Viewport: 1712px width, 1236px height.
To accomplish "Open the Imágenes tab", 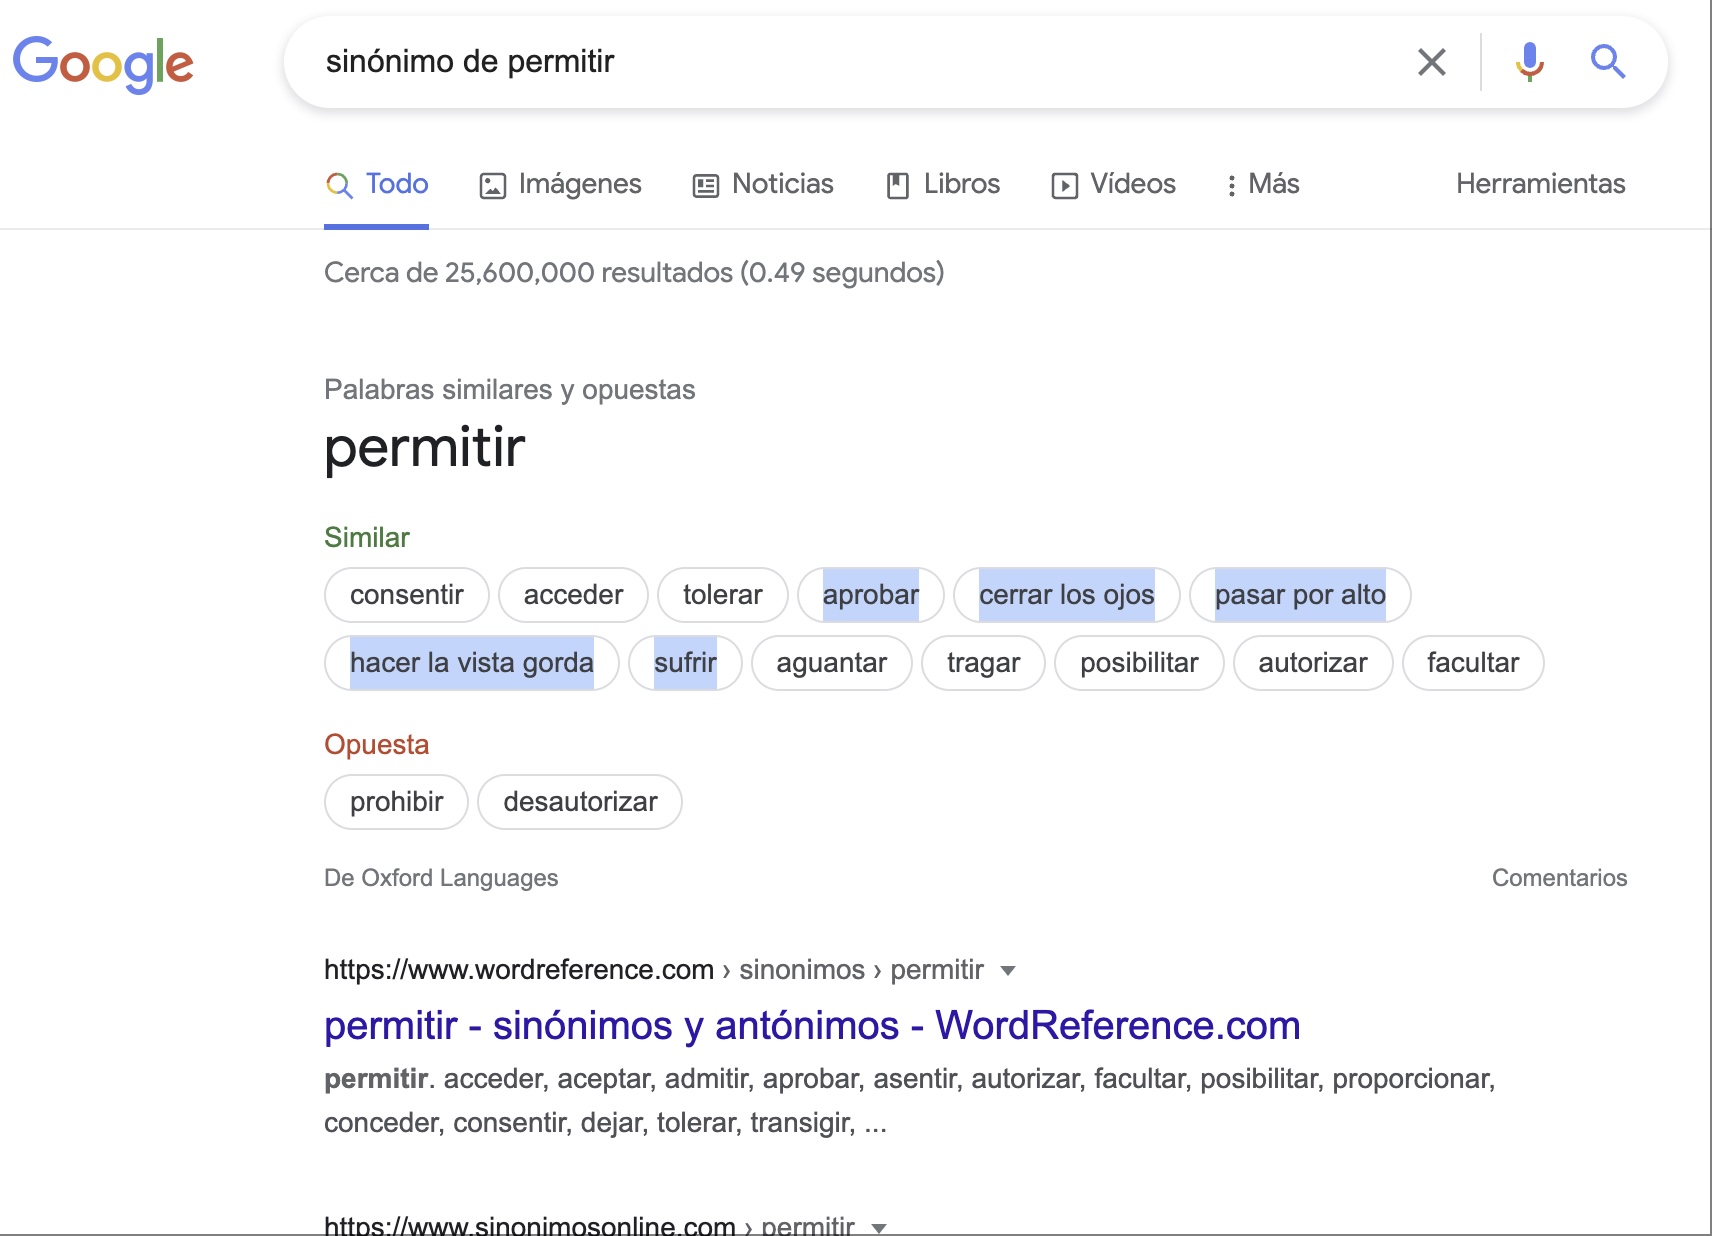I will click(x=560, y=185).
